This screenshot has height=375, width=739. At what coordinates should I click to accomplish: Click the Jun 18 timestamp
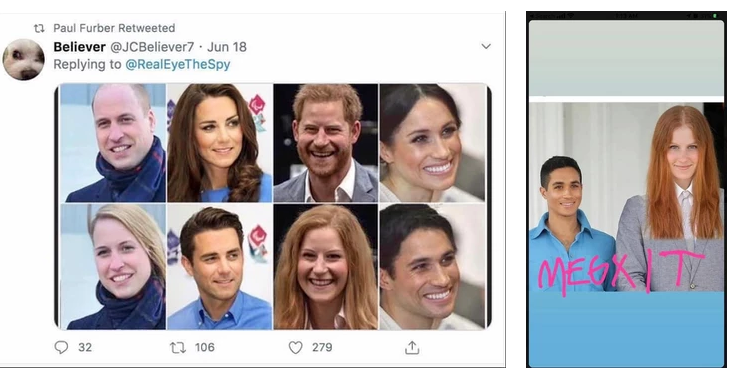pos(227,47)
